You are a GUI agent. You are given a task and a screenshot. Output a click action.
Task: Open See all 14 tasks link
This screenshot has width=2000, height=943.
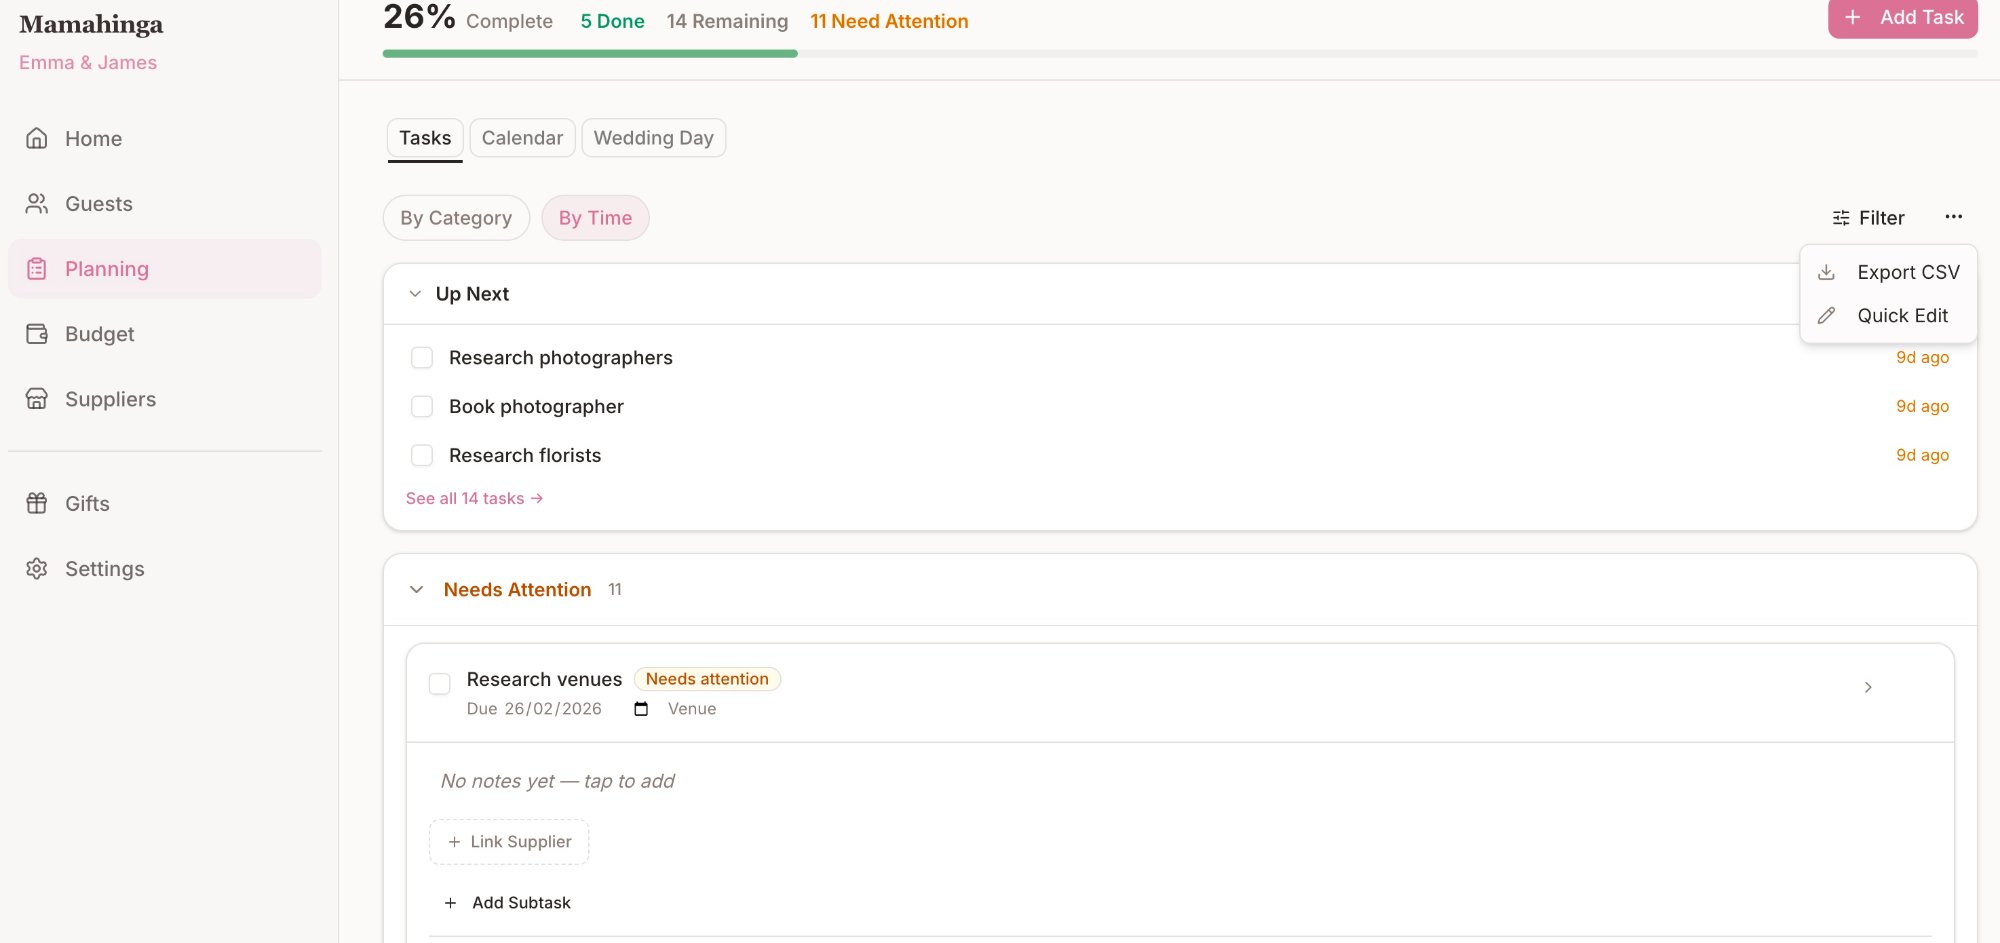coord(474,498)
